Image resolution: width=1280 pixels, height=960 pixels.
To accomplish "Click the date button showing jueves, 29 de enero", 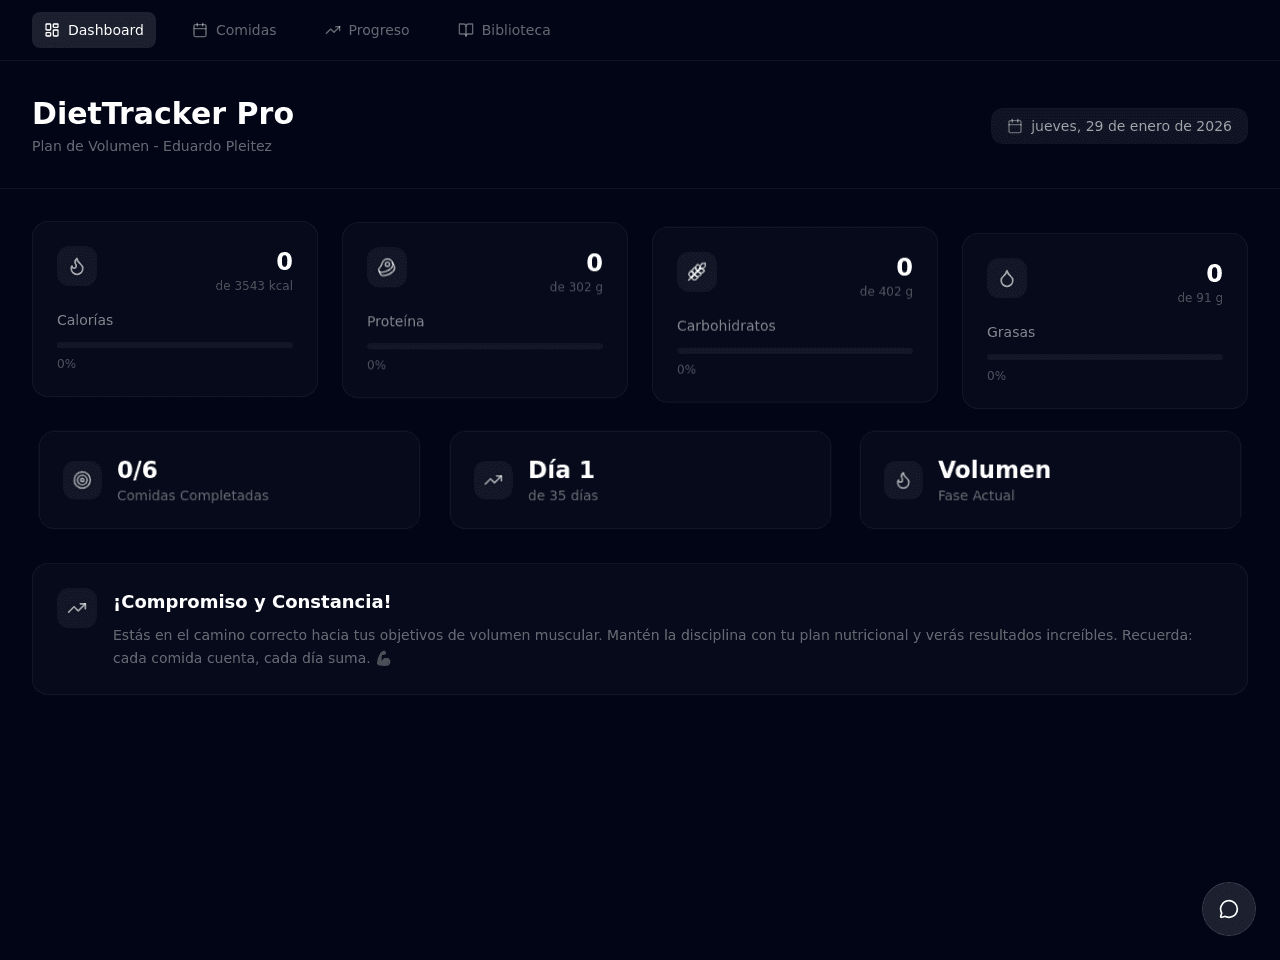I will pyautogui.click(x=1119, y=126).
